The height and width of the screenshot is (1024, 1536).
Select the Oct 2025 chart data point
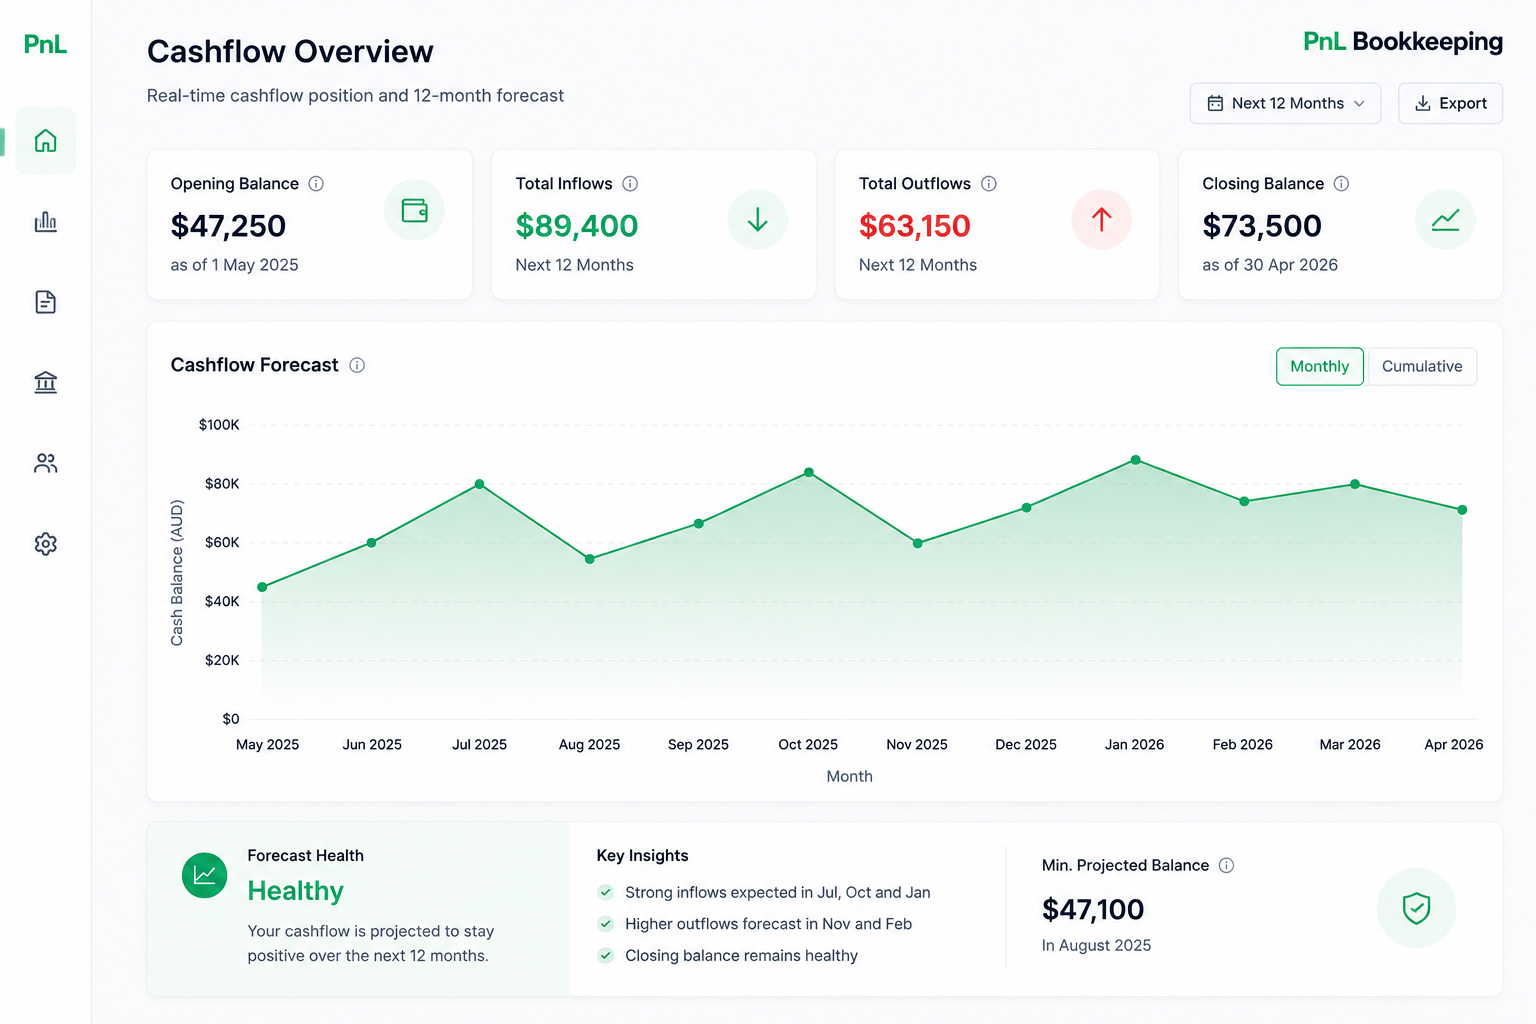tap(809, 472)
